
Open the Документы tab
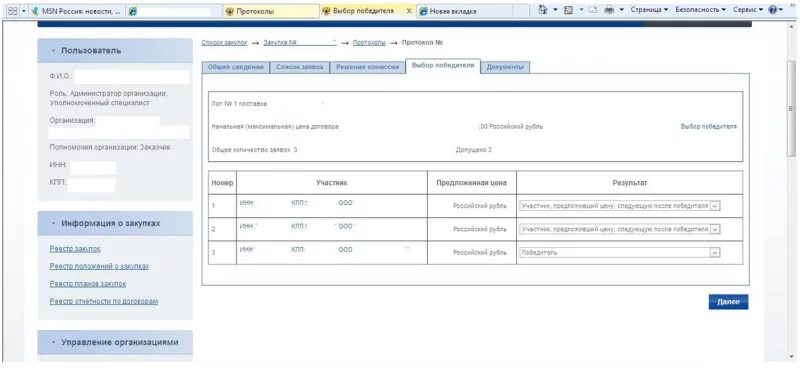click(505, 67)
